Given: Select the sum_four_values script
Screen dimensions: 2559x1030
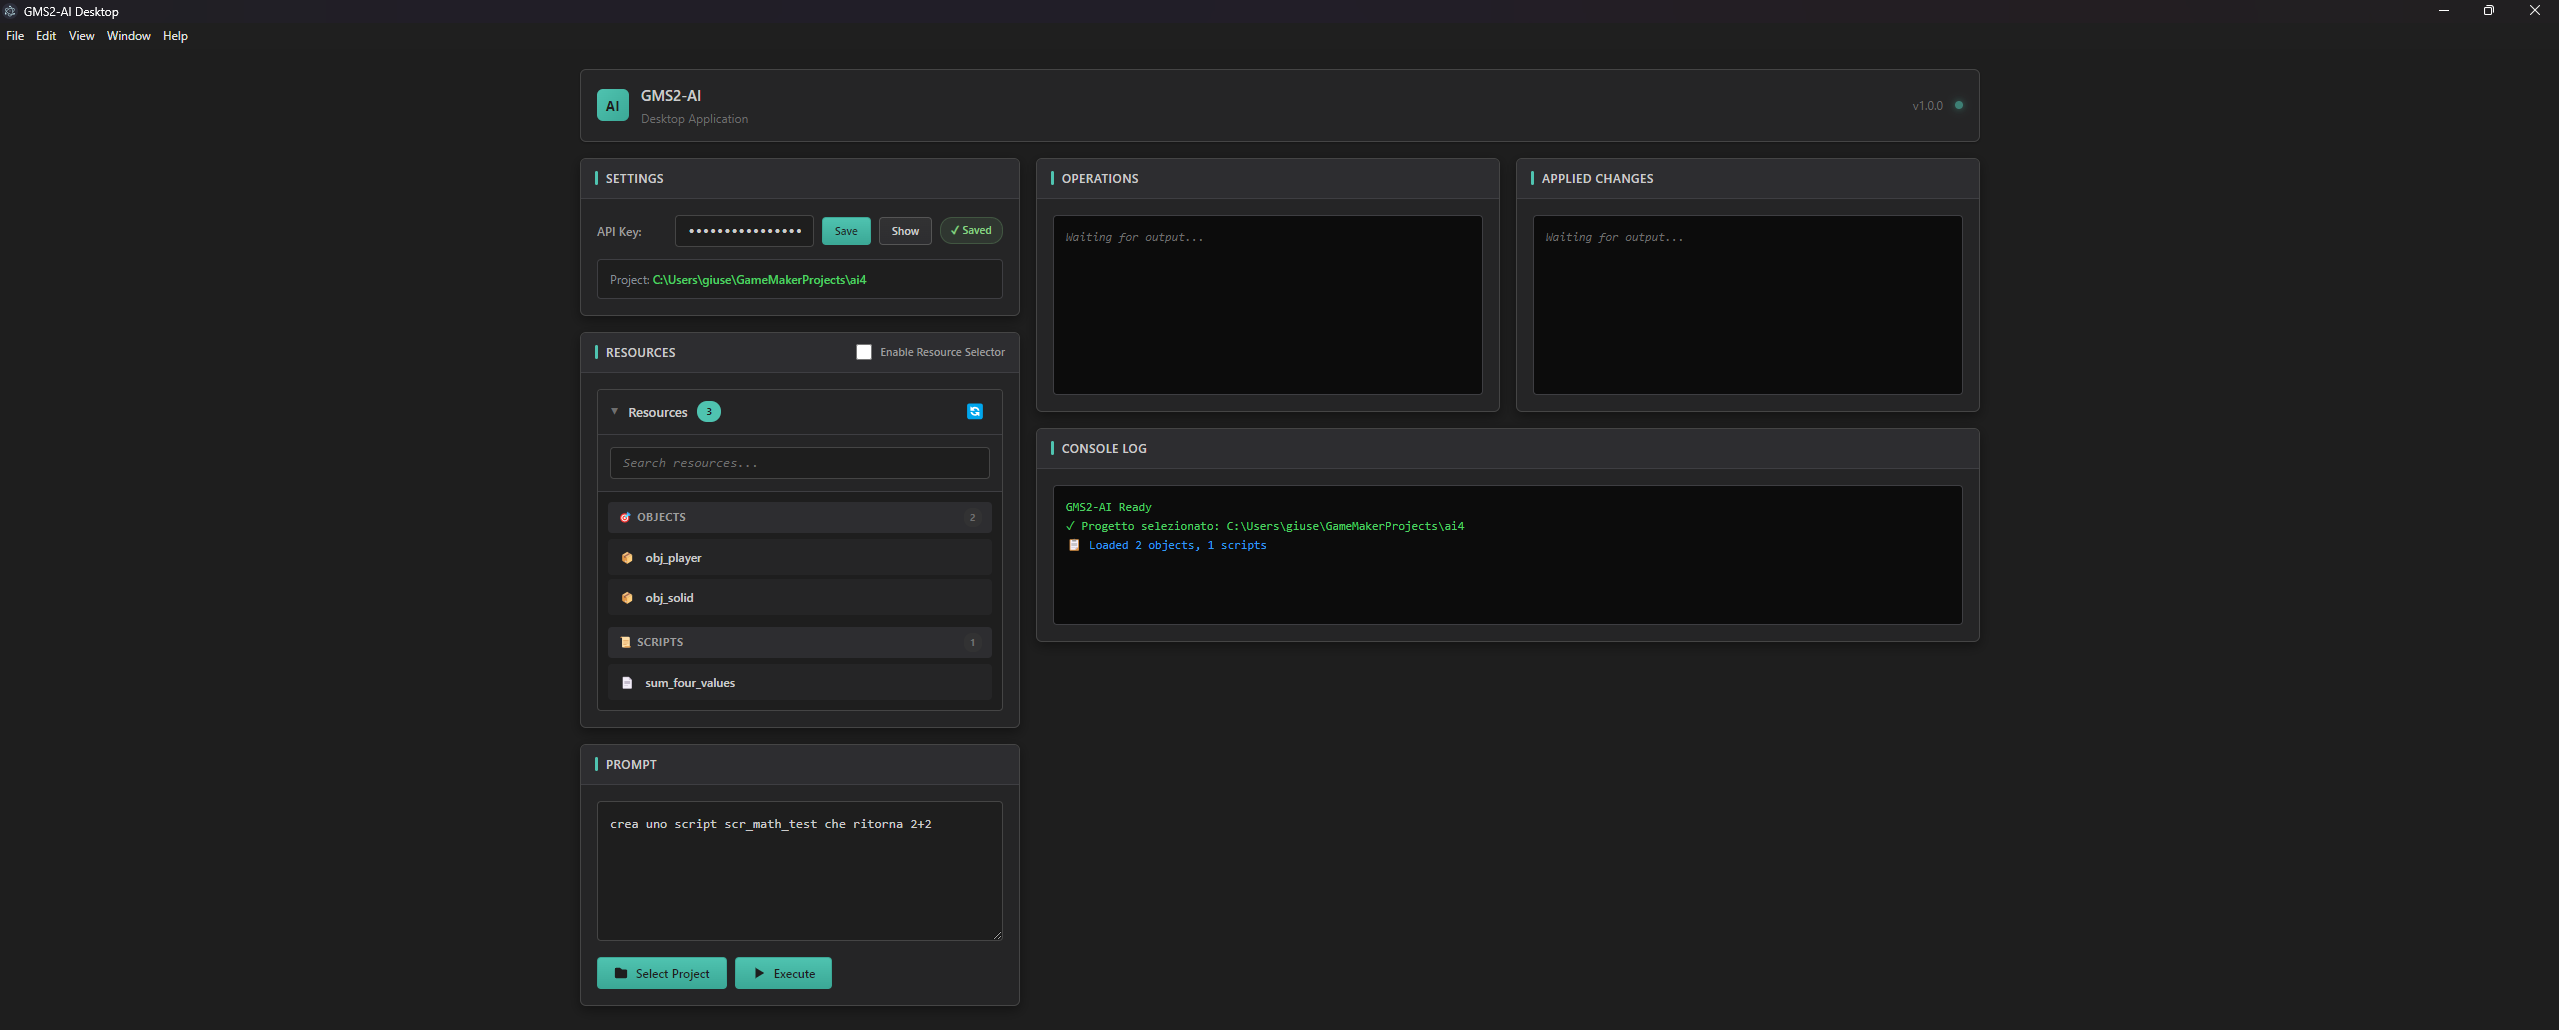Looking at the screenshot, I should (800, 683).
